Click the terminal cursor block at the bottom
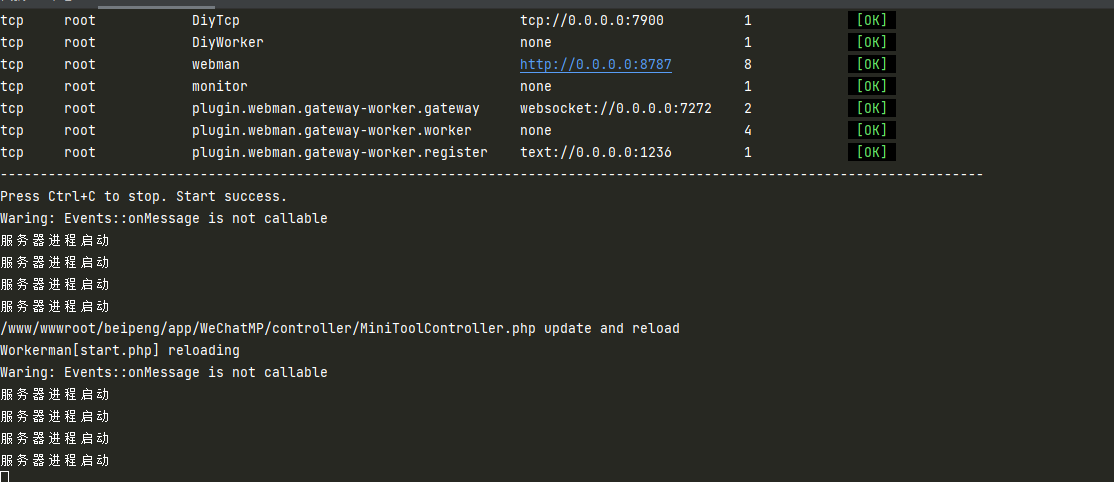 [x=4, y=476]
